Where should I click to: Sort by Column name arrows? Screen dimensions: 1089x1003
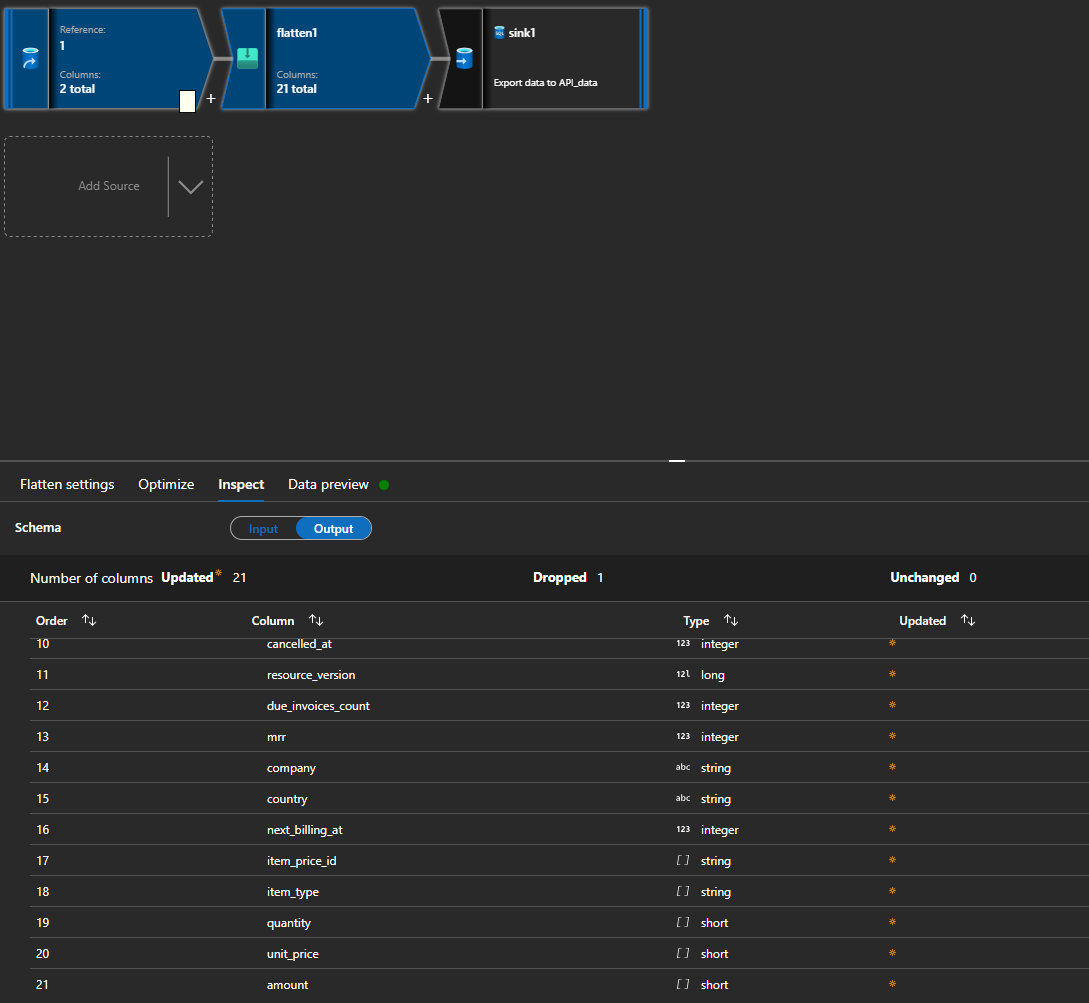(x=316, y=620)
